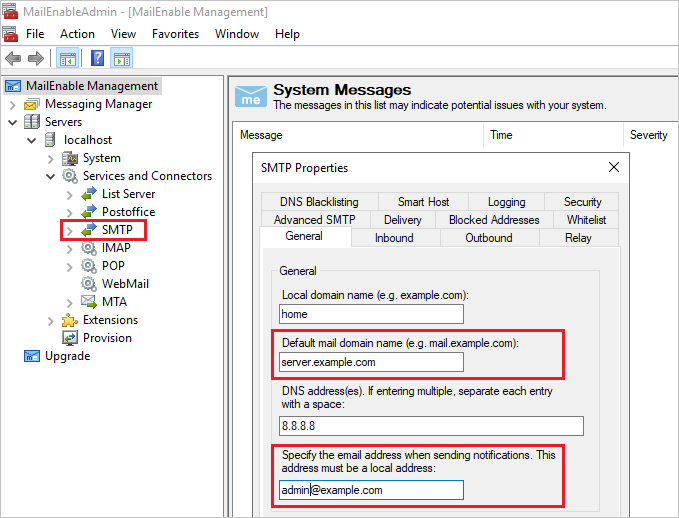The width and height of the screenshot is (679, 518).
Task: Close the SMTP Properties dialog
Action: [x=613, y=167]
